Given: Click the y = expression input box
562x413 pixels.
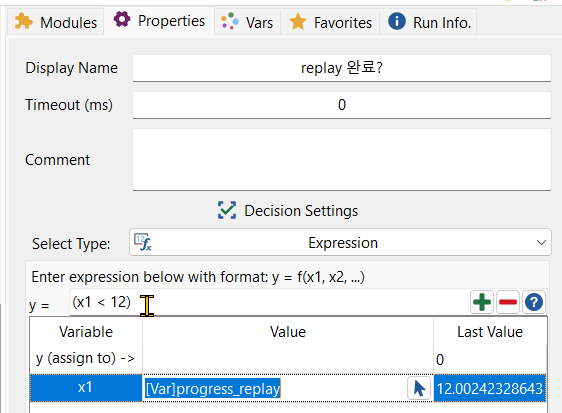Looking at the screenshot, I should point(269,303).
